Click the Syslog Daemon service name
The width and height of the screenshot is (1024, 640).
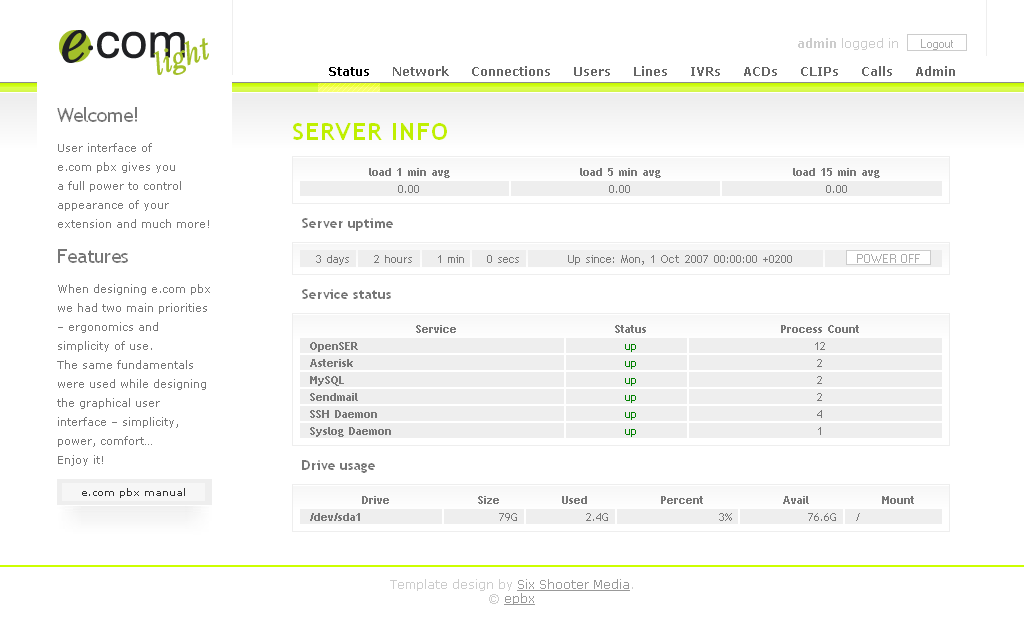[350, 431]
